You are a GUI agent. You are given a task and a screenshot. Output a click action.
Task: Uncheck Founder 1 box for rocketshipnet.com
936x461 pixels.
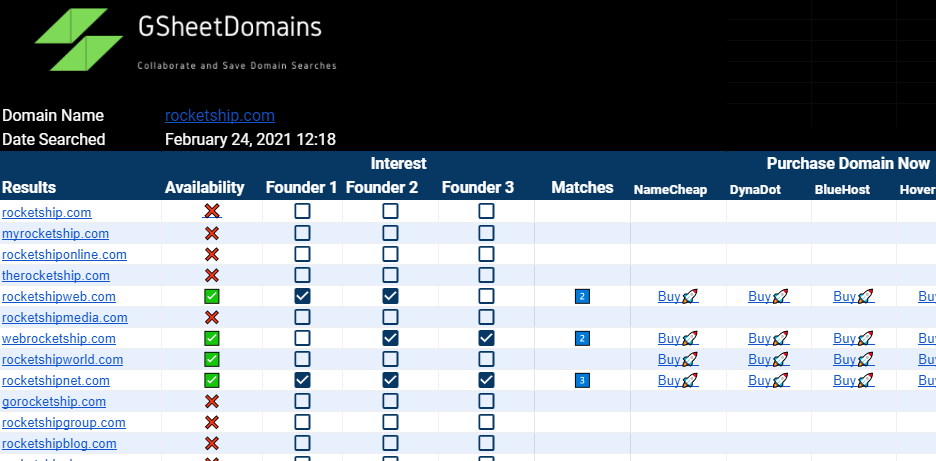tap(303, 380)
